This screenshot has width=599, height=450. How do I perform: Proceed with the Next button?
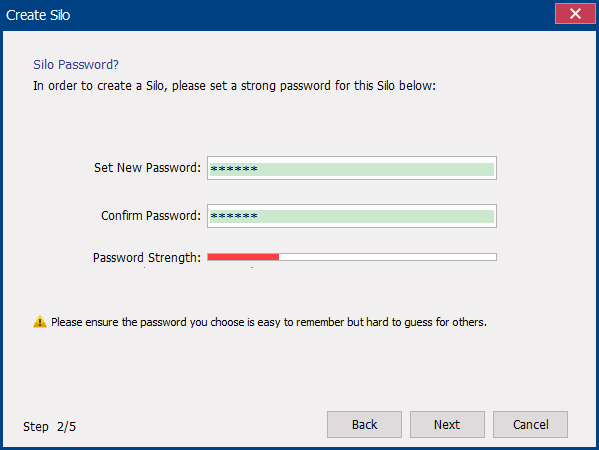(447, 424)
